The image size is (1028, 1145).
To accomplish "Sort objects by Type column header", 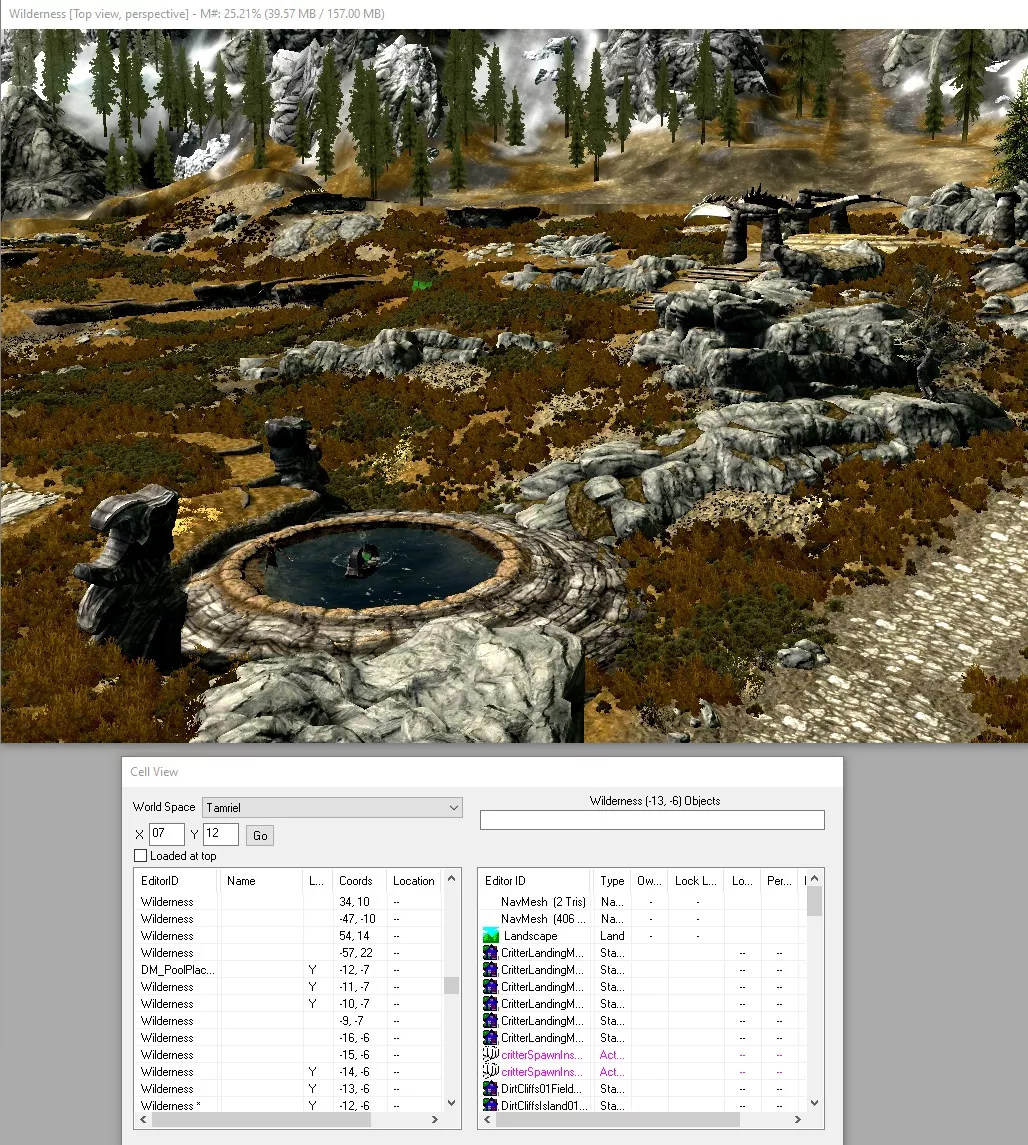I will click(612, 881).
